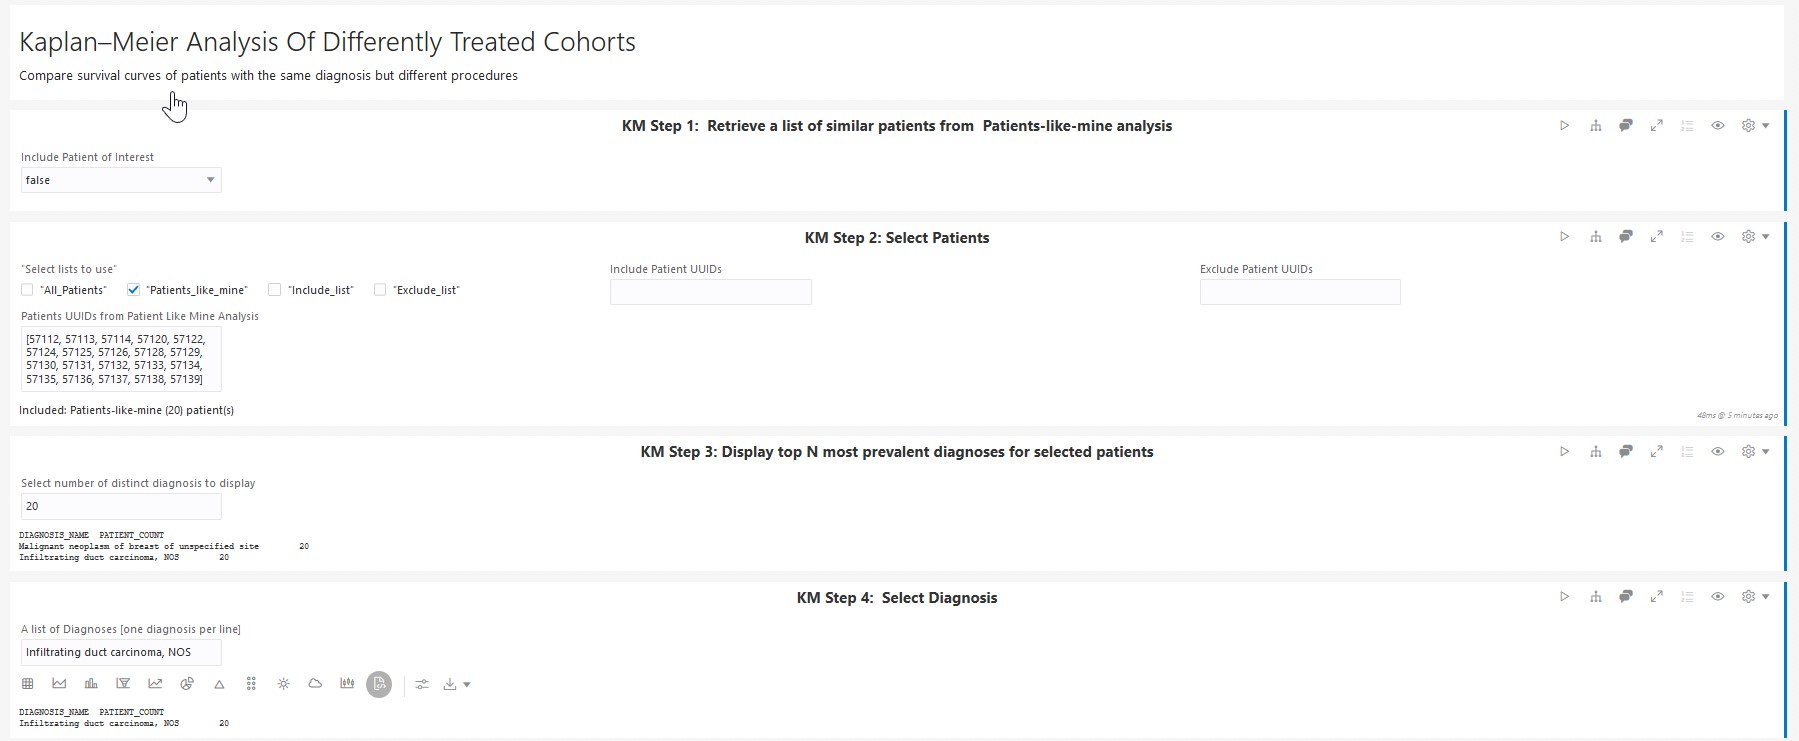The image size is (1799, 741).
Task: Select the box plot chart icon
Action: [x=347, y=684]
